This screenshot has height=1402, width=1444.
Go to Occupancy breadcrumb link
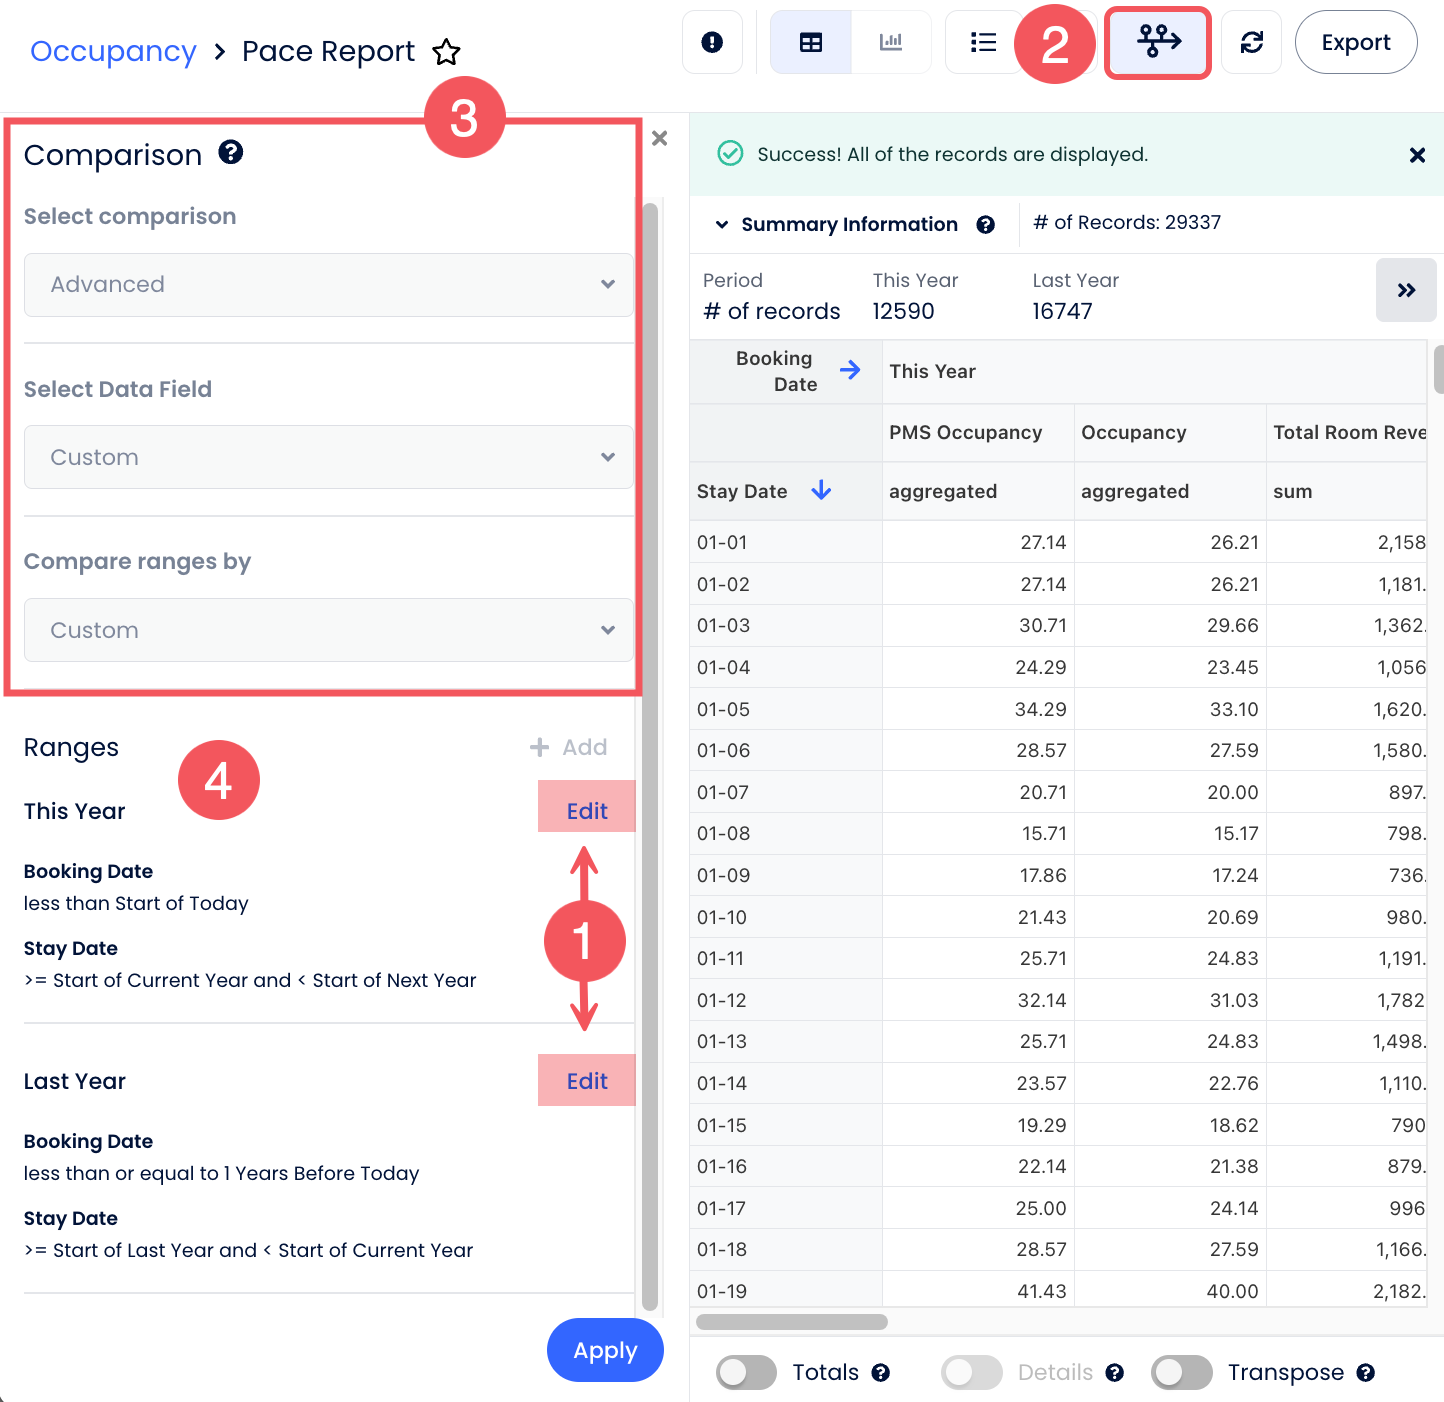[113, 52]
